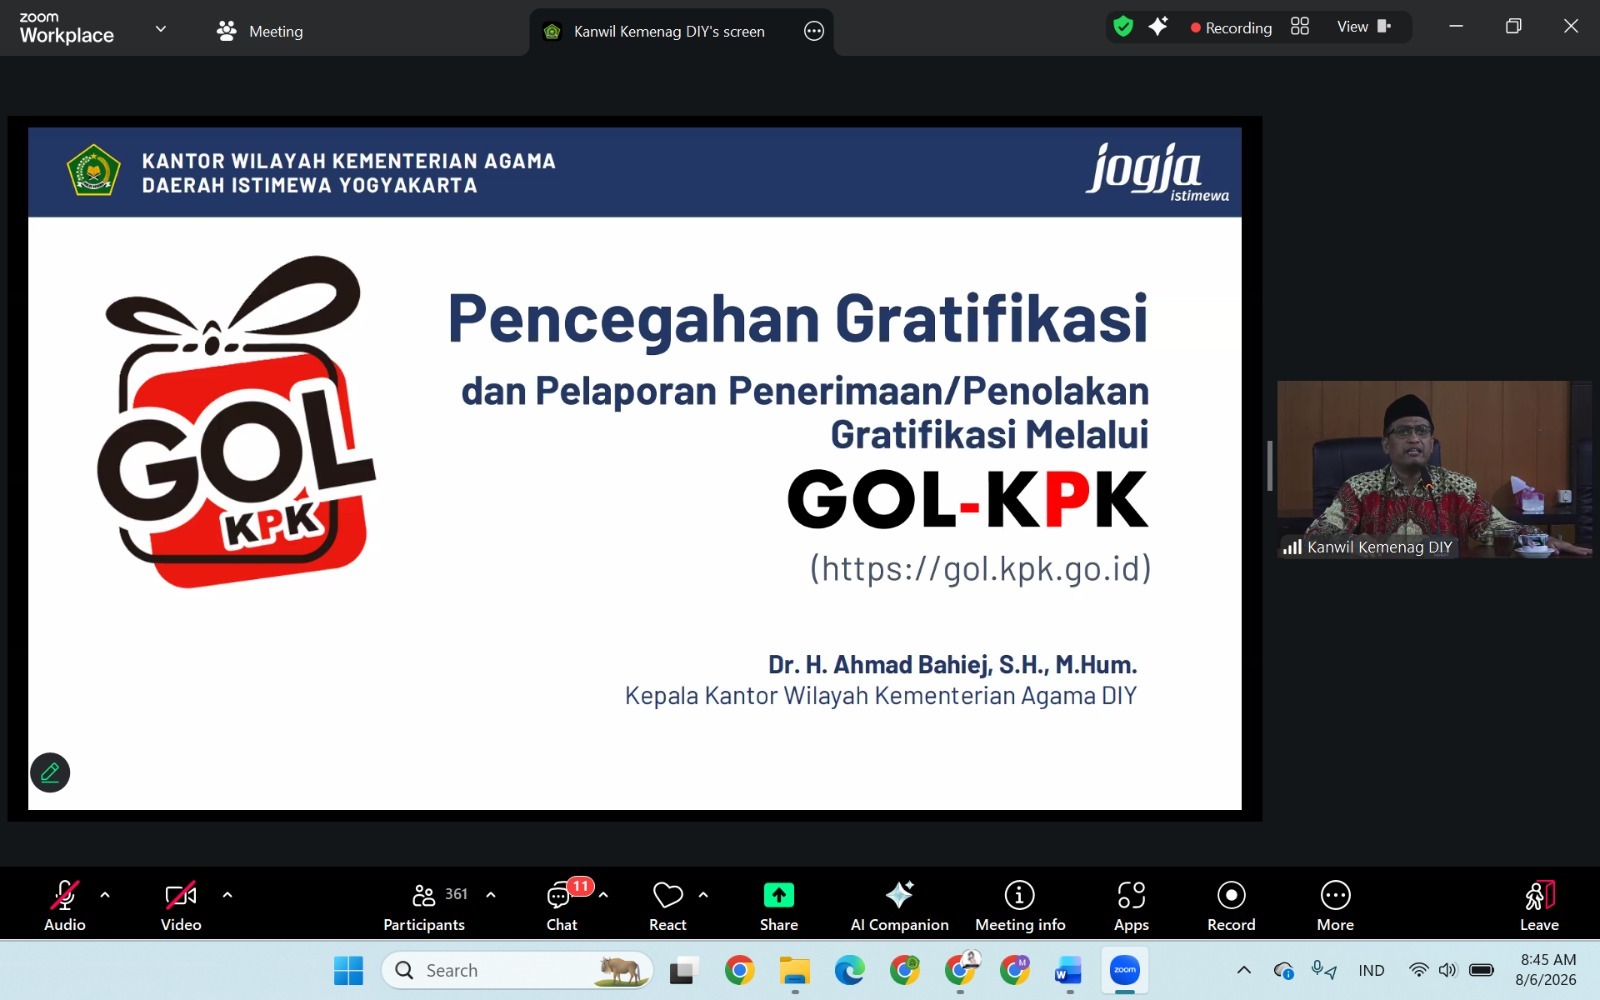Open Wi-Fi network settings icon
The image size is (1600, 1000).
(1418, 970)
